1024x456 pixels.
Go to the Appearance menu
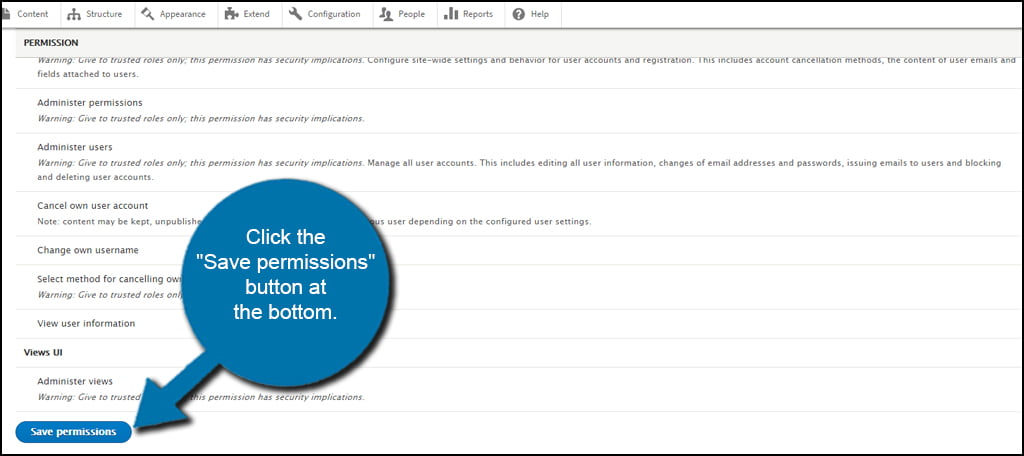183,14
